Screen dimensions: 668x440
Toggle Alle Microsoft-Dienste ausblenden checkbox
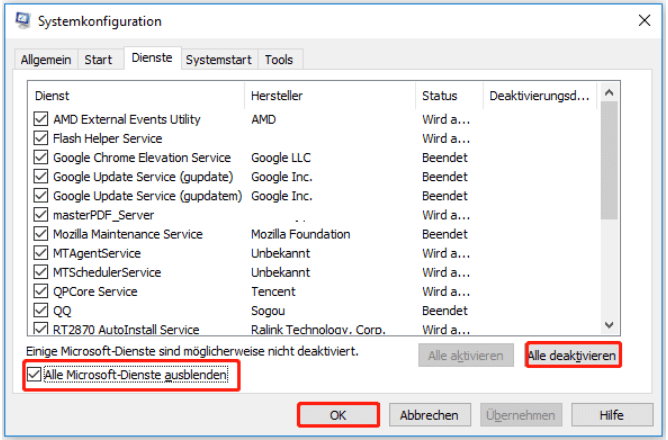36,376
